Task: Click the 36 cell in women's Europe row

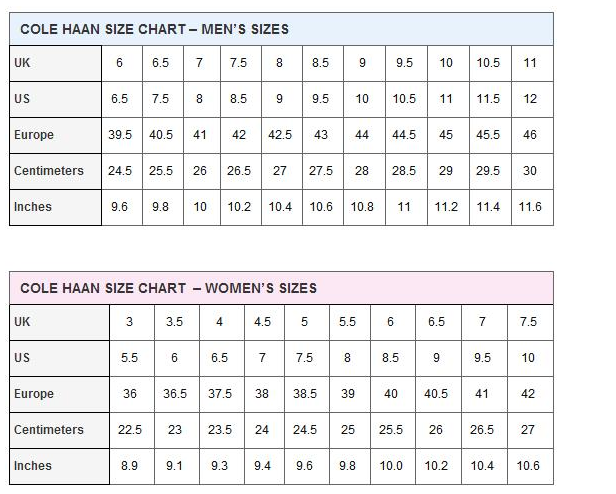Action: click(x=130, y=394)
